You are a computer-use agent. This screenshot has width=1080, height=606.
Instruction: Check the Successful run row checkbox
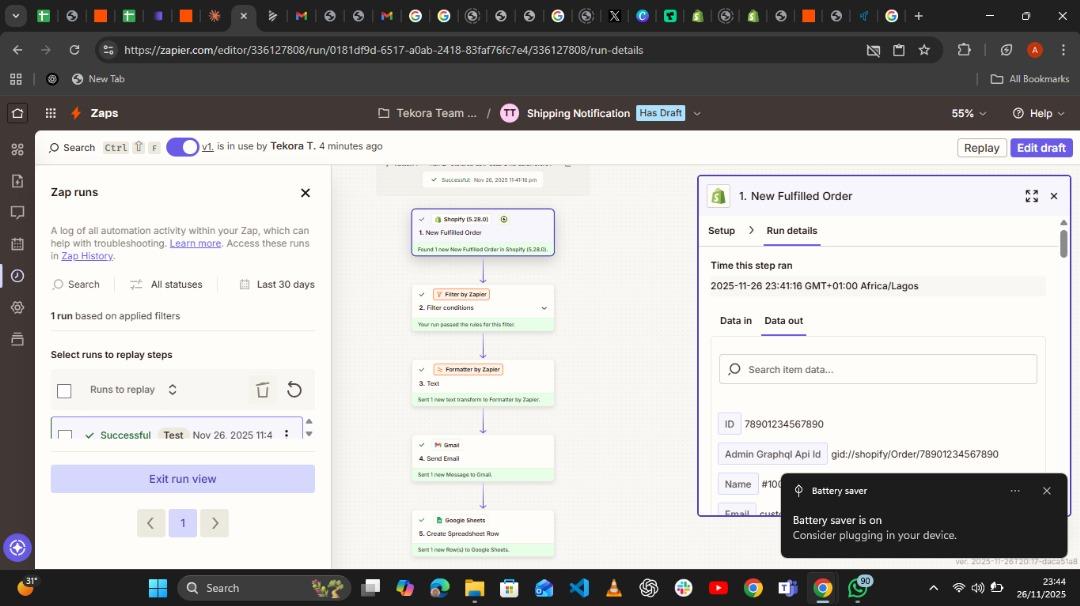pyautogui.click(x=65, y=435)
